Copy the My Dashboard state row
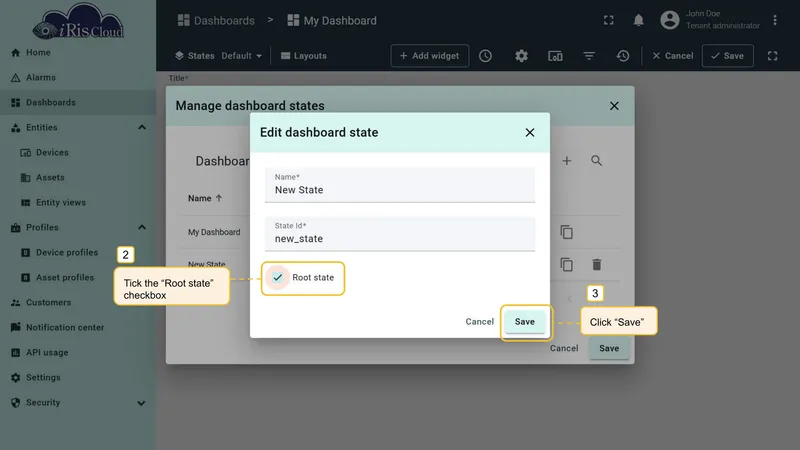This screenshot has width=800, height=450. coord(566,232)
